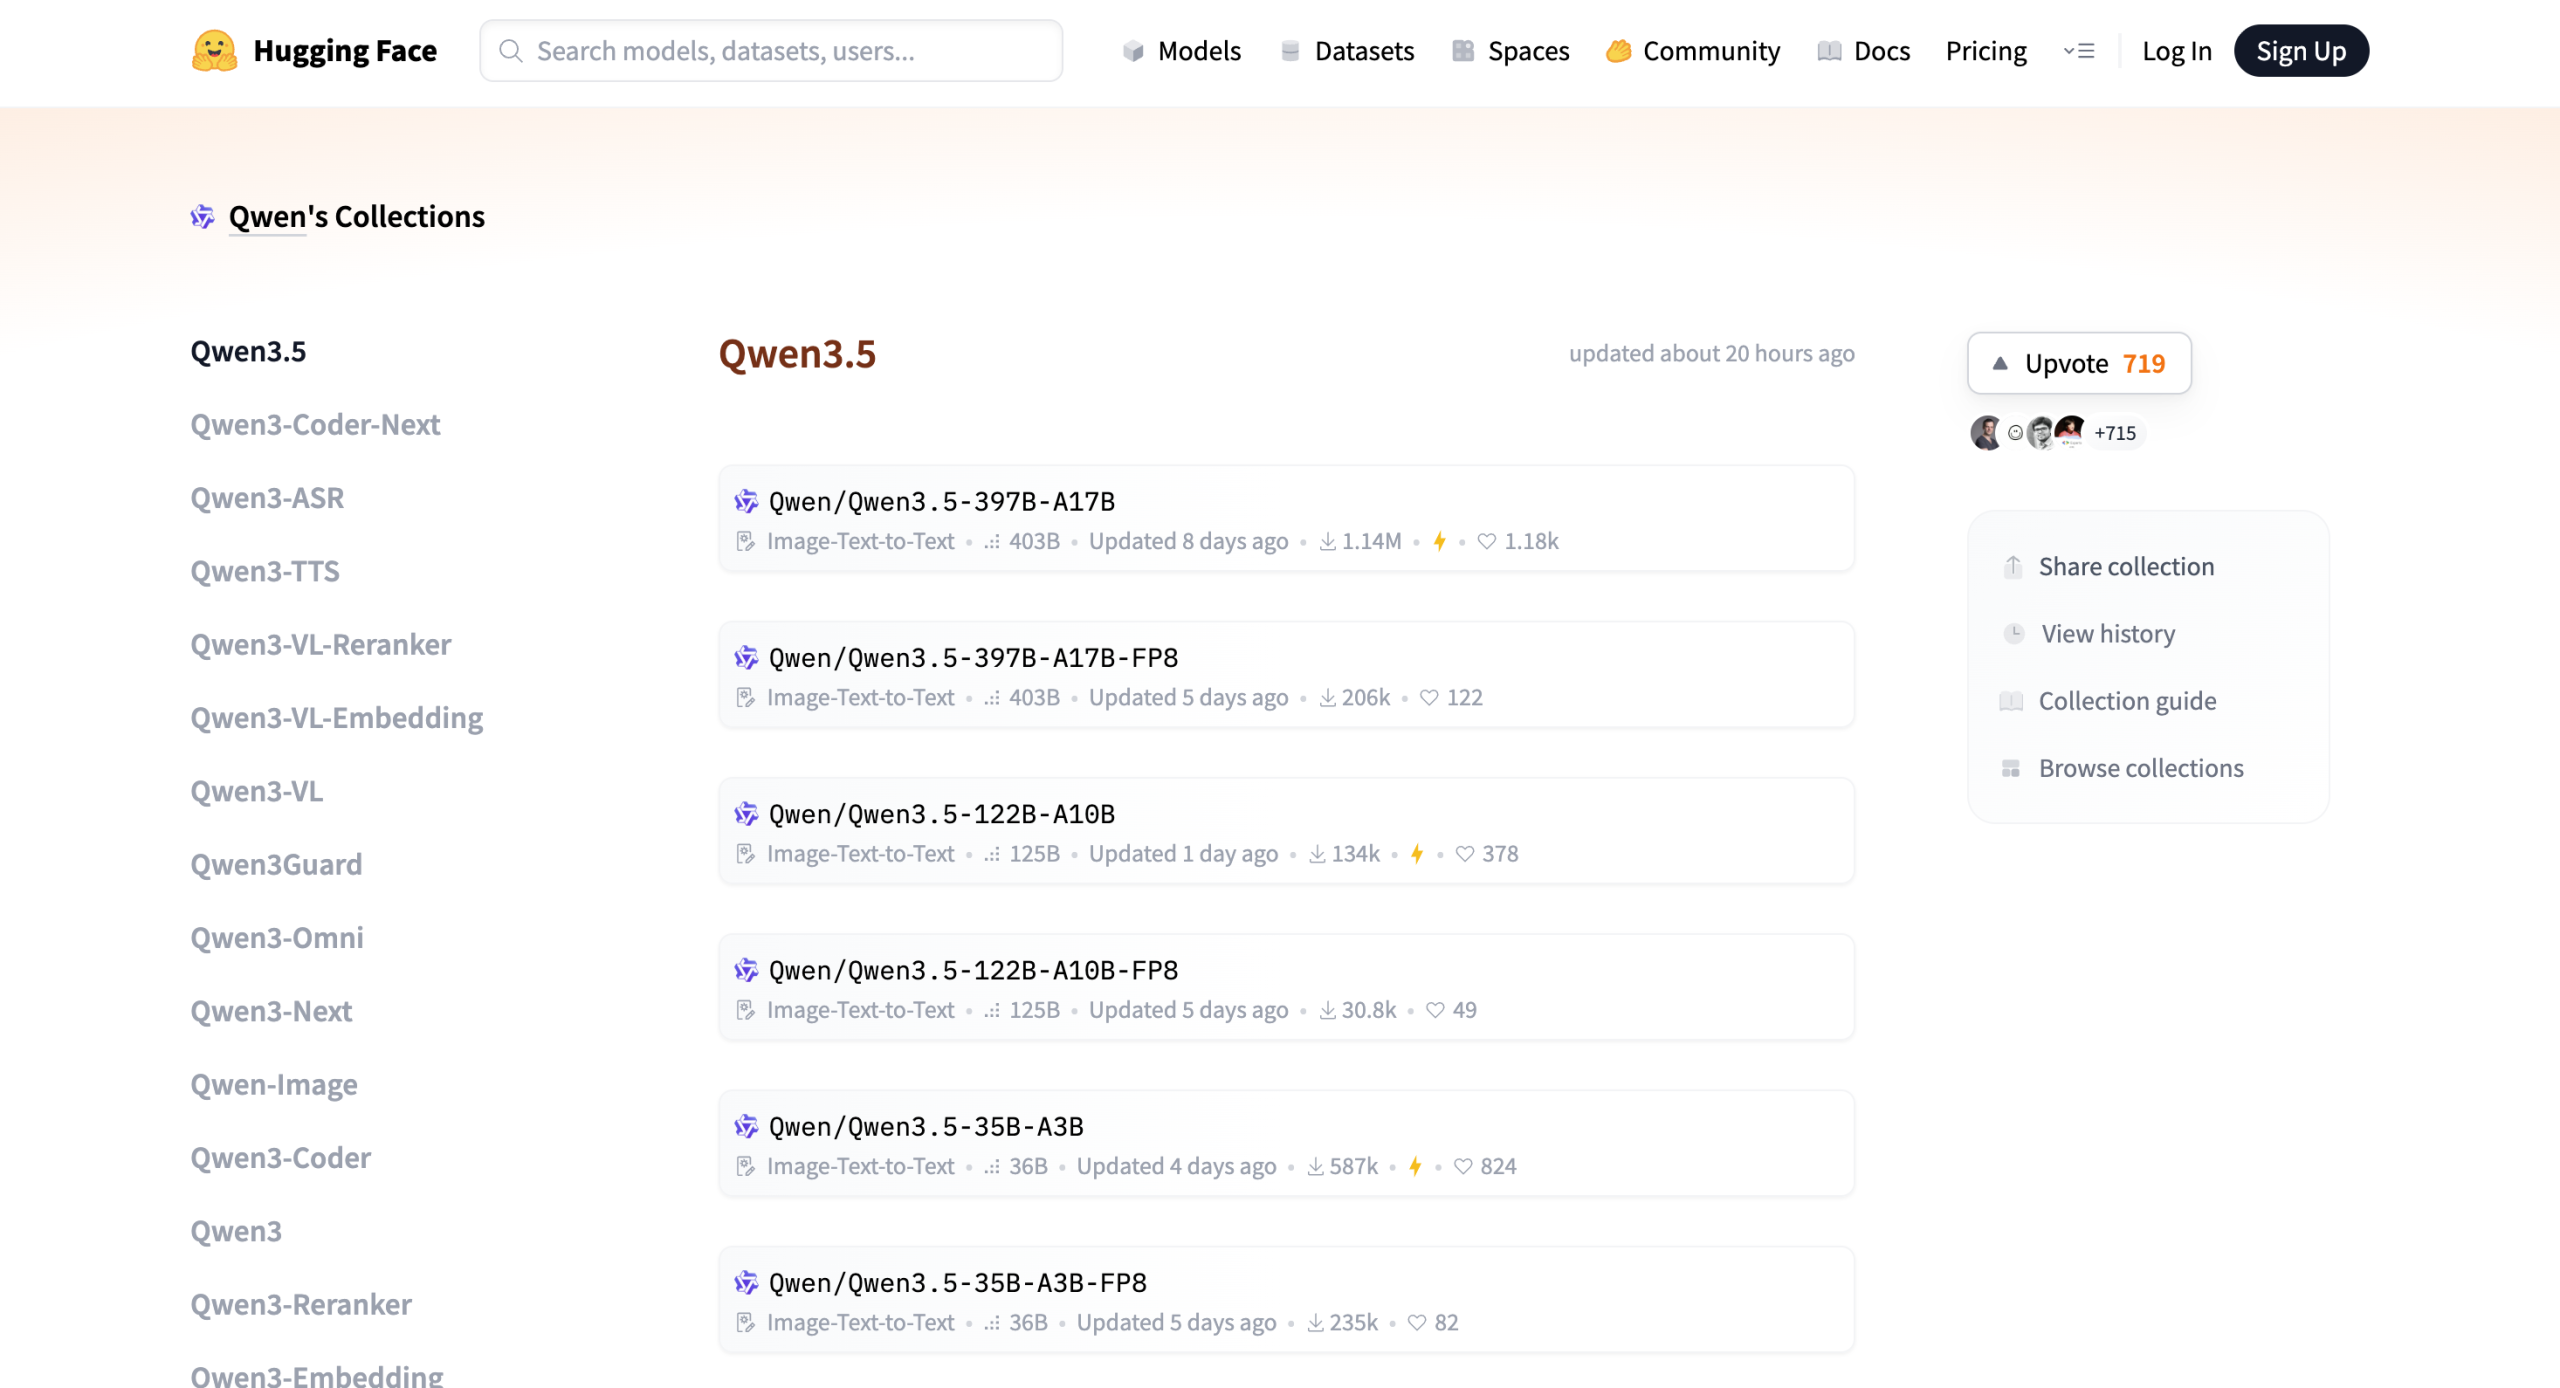Image resolution: width=2560 pixels, height=1388 pixels.
Task: Focus the search models input field
Action: [x=770, y=50]
